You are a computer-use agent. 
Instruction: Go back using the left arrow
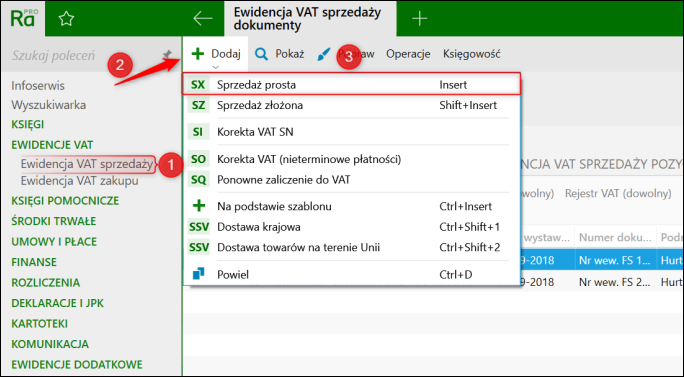pos(203,18)
